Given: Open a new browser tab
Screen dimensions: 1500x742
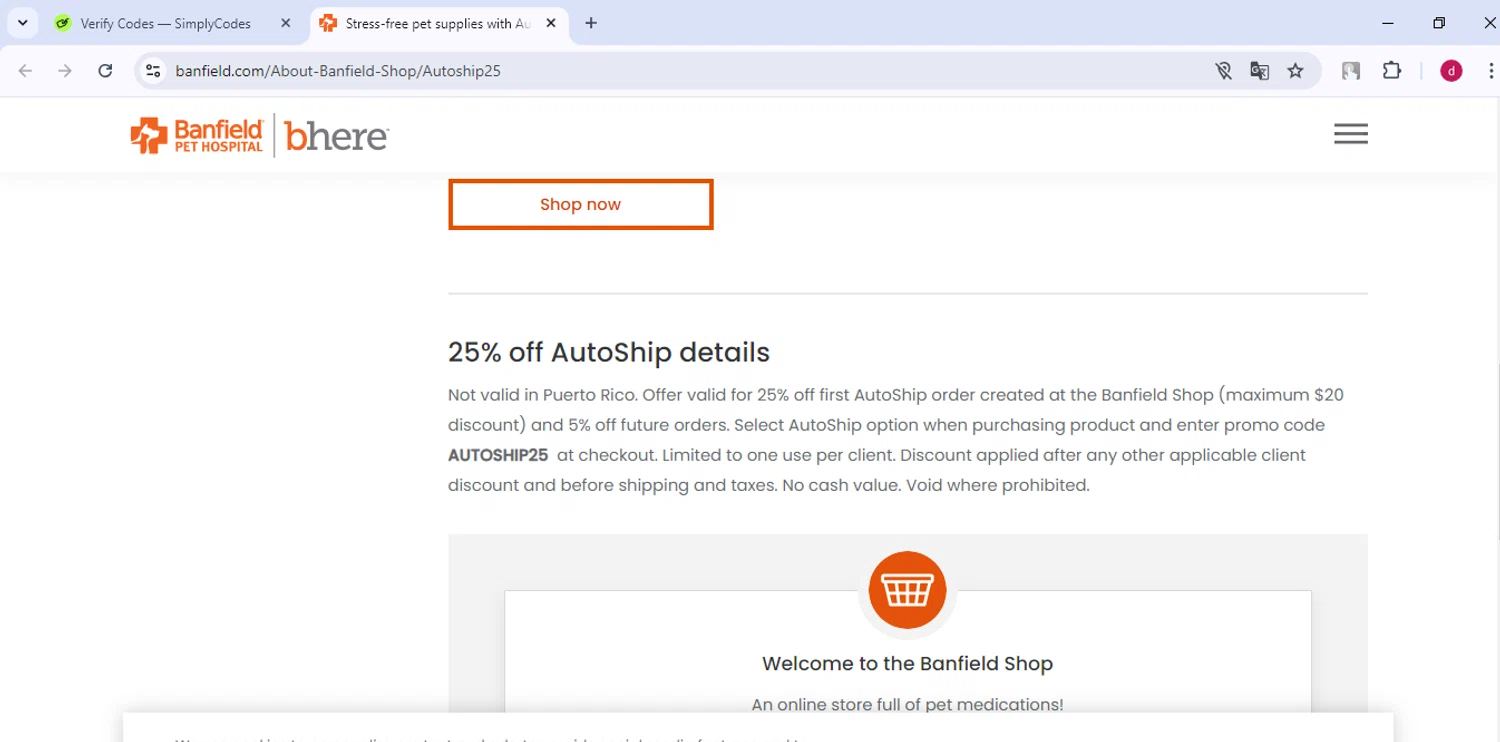Looking at the screenshot, I should coord(591,23).
